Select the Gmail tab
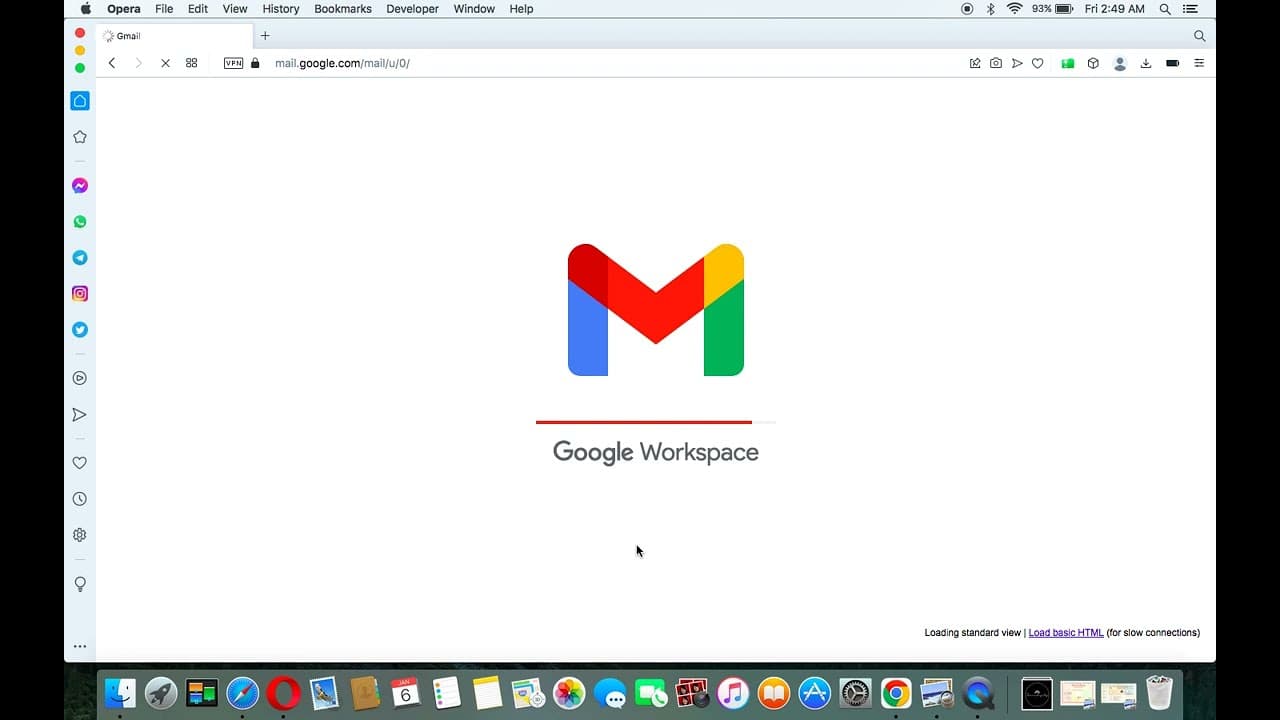 (175, 36)
